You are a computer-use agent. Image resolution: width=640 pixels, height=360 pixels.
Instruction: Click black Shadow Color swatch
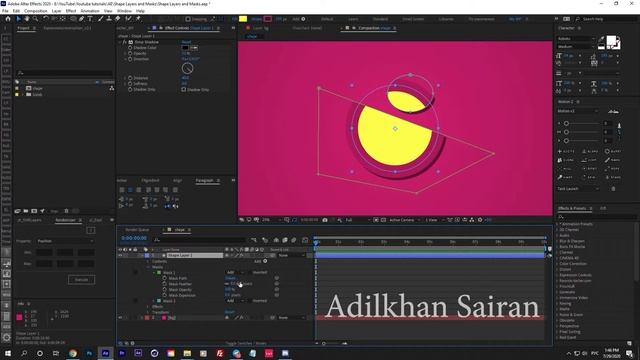[185, 48]
